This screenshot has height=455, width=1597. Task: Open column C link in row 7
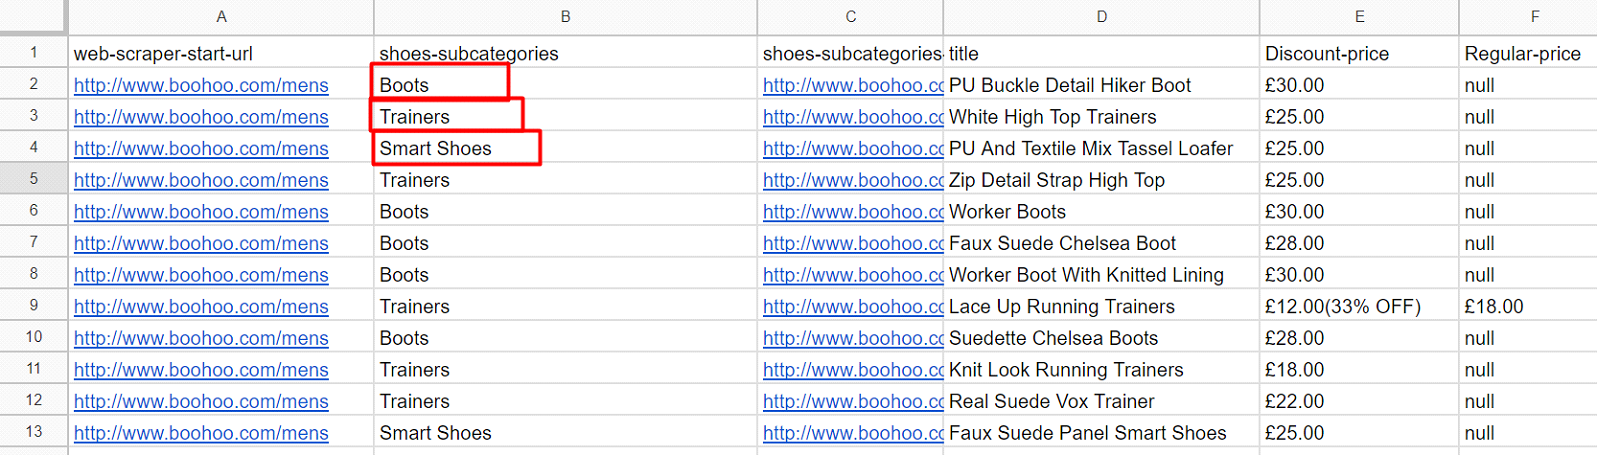(852, 243)
